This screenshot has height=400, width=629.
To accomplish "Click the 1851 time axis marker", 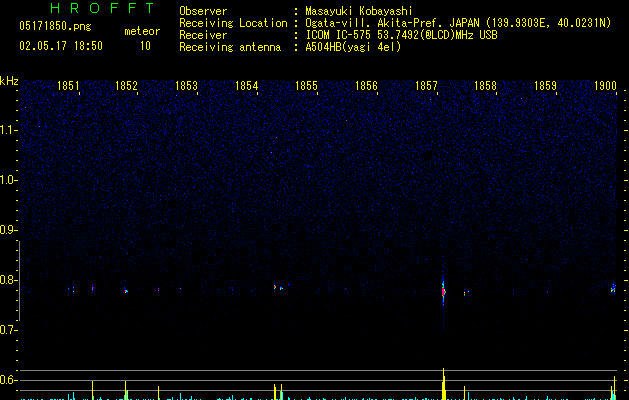I will [x=68, y=86].
